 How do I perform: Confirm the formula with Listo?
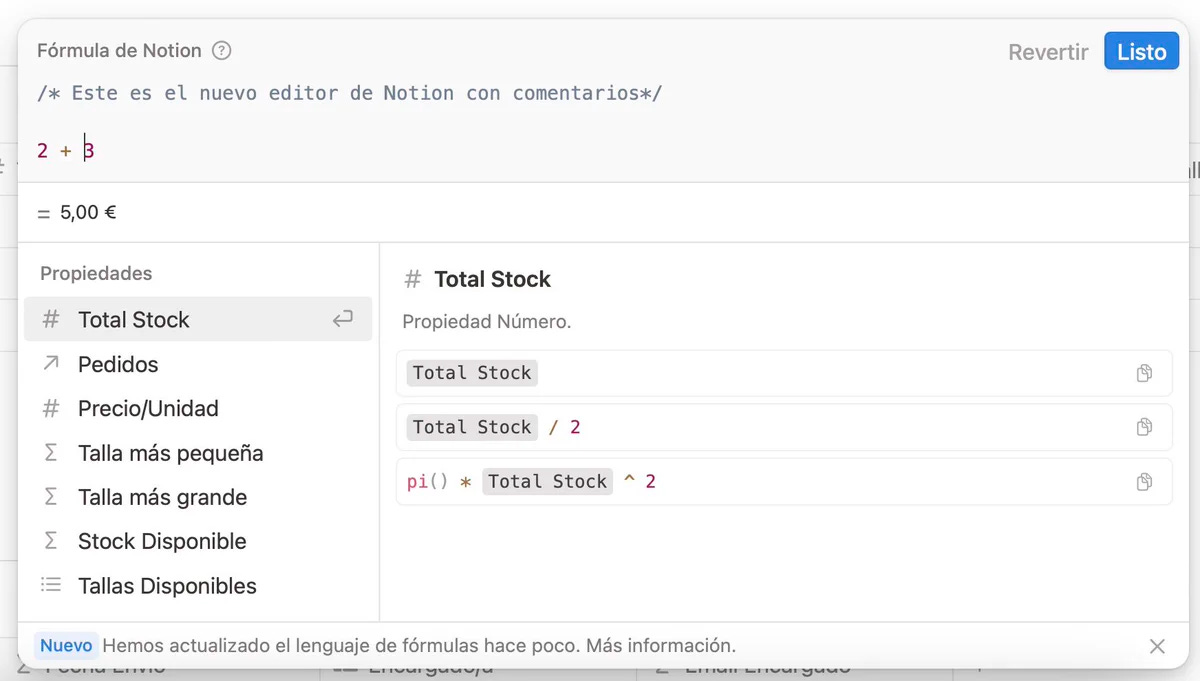(1142, 52)
